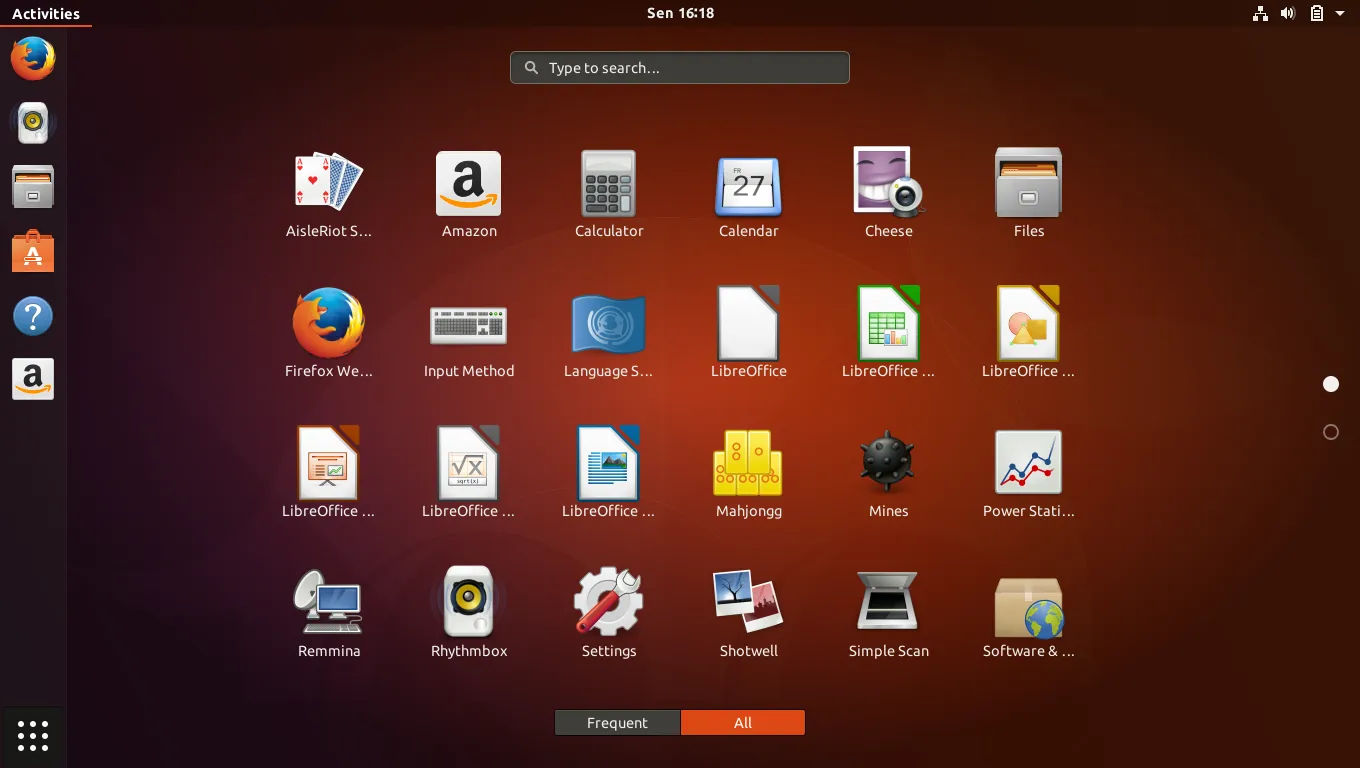
Task: Click the Show Applications dots button
Action: [x=33, y=736]
